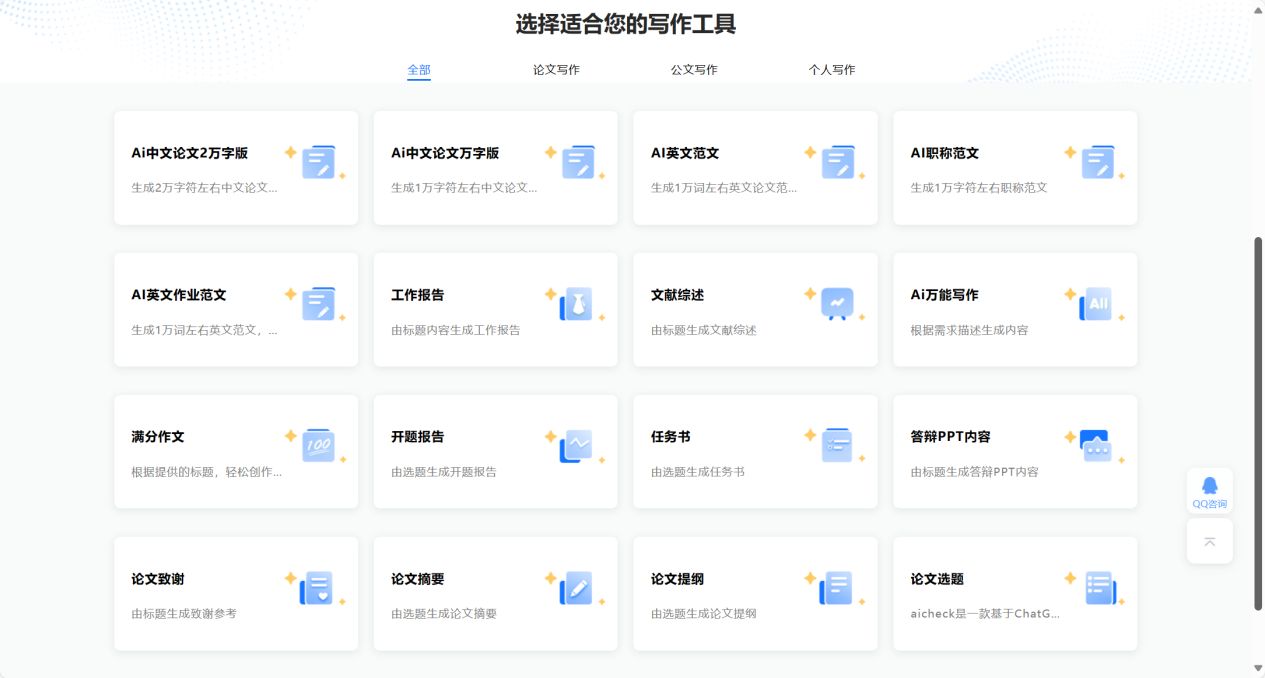This screenshot has height=678, width=1265.
Task: Click the 论文提纲 outline icon
Action: (836, 588)
